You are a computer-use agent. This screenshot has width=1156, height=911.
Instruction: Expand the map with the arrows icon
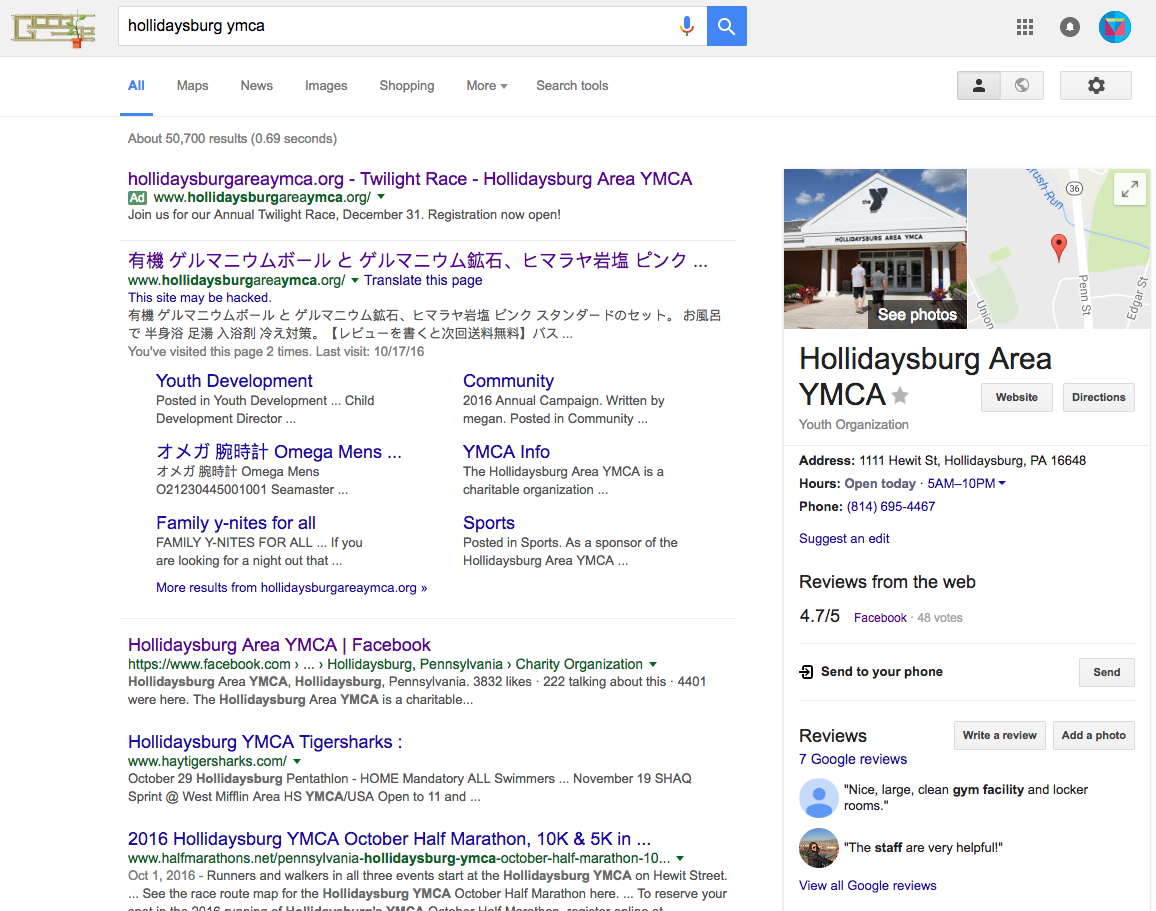[1129, 188]
